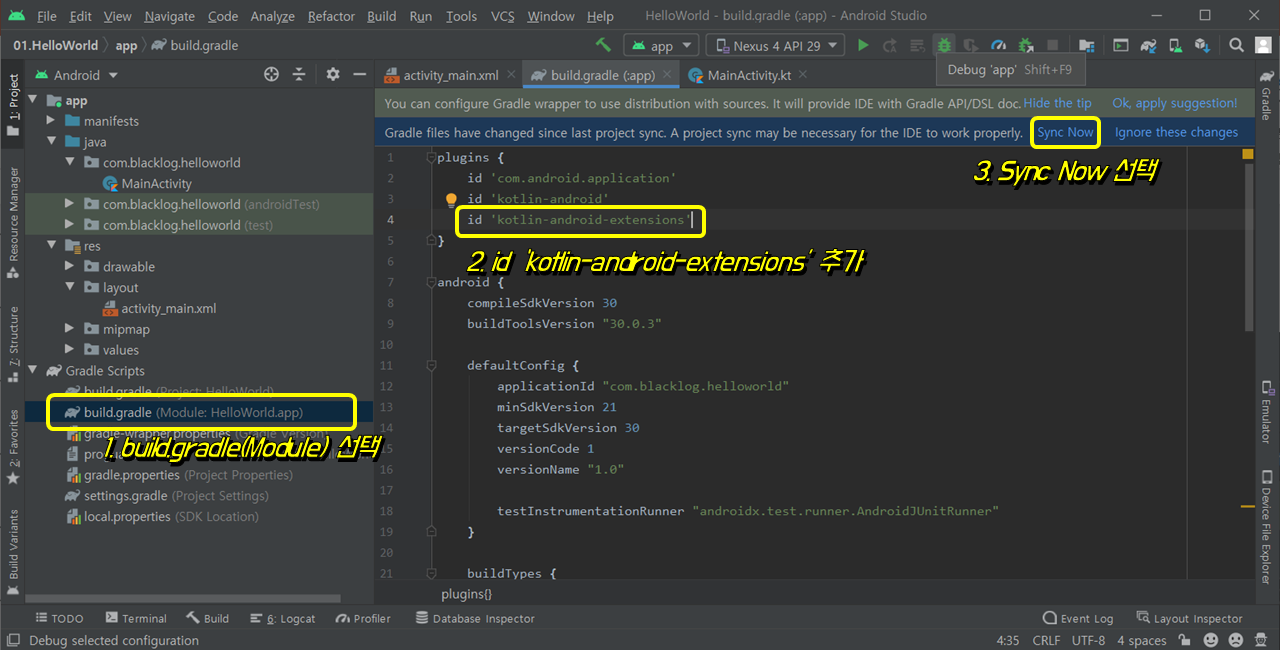Toggle the Device File Explorer tool window
The height and width of the screenshot is (650, 1280).
(1266, 527)
